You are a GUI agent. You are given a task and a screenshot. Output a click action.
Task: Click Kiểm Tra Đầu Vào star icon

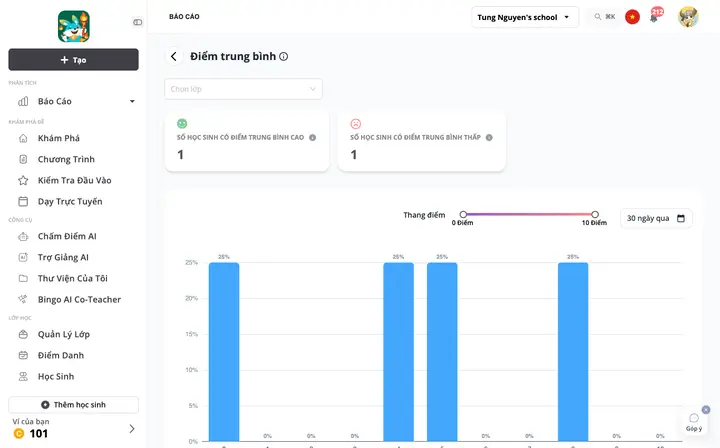coord(23,180)
